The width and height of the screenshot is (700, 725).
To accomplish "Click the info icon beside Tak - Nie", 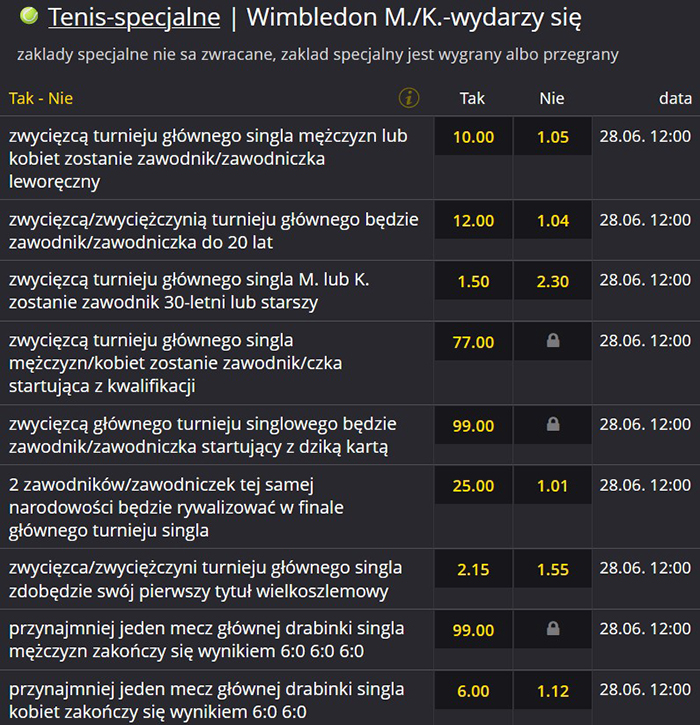I will [408, 98].
